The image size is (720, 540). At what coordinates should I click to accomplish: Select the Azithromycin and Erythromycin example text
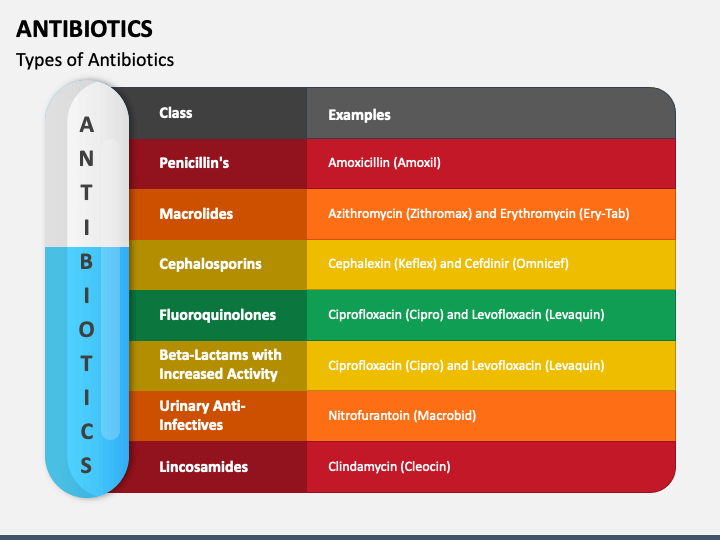(x=478, y=214)
